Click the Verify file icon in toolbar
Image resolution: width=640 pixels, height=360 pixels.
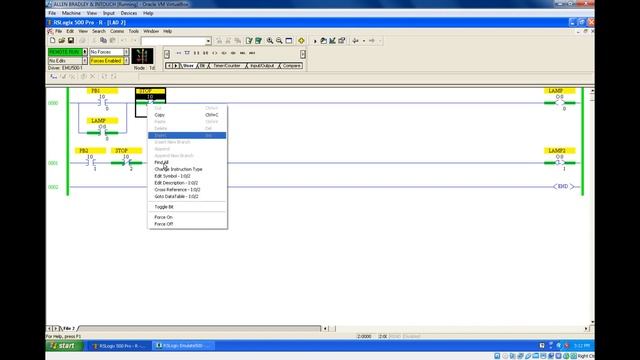tap(249, 41)
